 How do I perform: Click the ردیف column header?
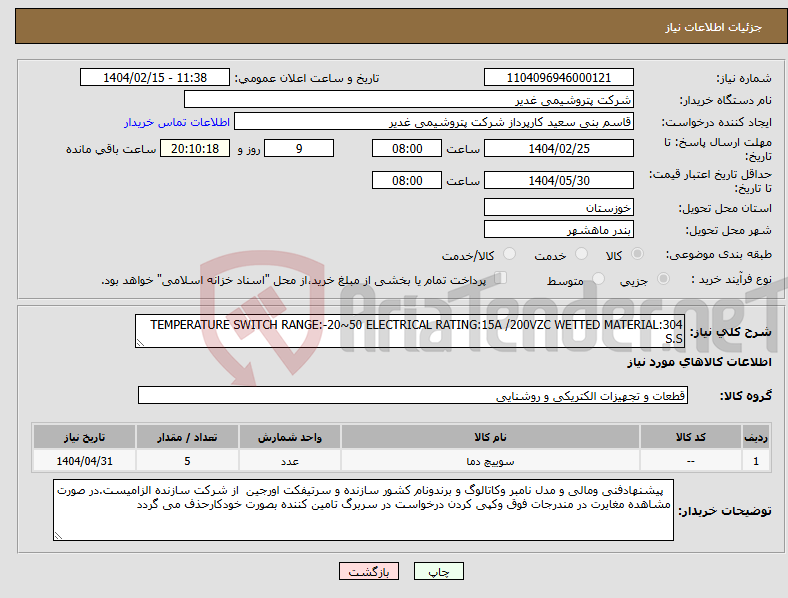[x=755, y=437]
